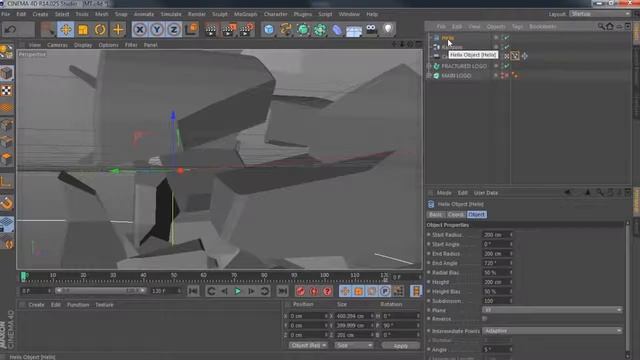
Task: Click object manager home icon
Action: tap(610, 27)
